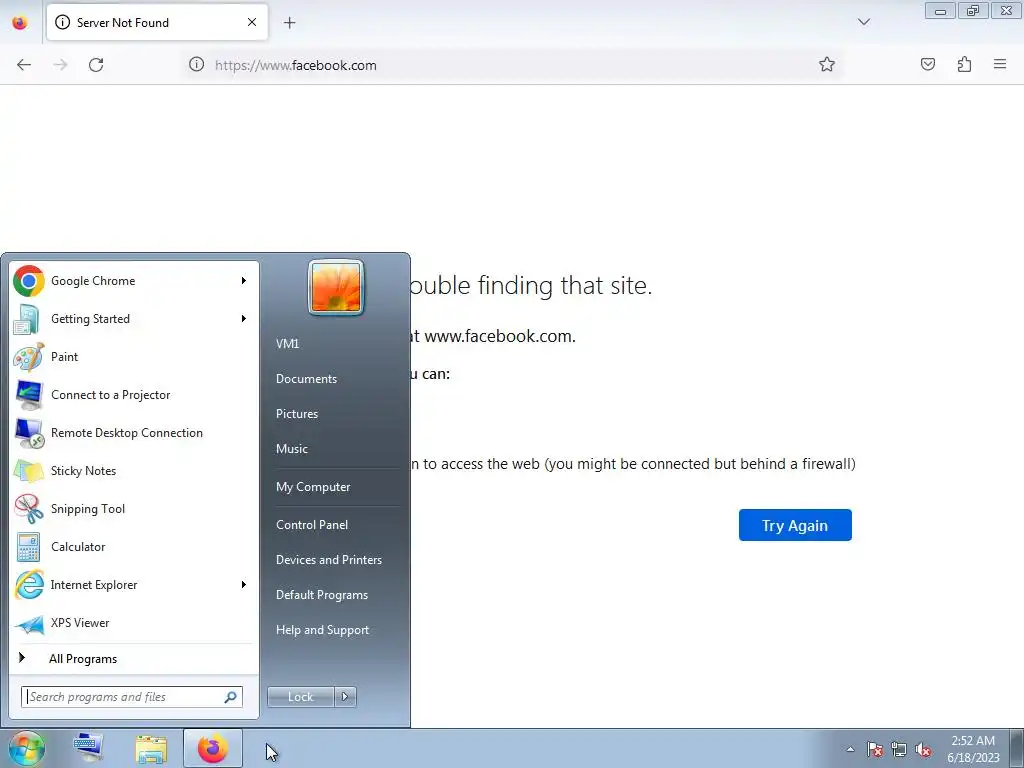Viewport: 1024px width, 768px height.
Task: Expand Getting Started submenu arrow
Action: [x=244, y=319]
